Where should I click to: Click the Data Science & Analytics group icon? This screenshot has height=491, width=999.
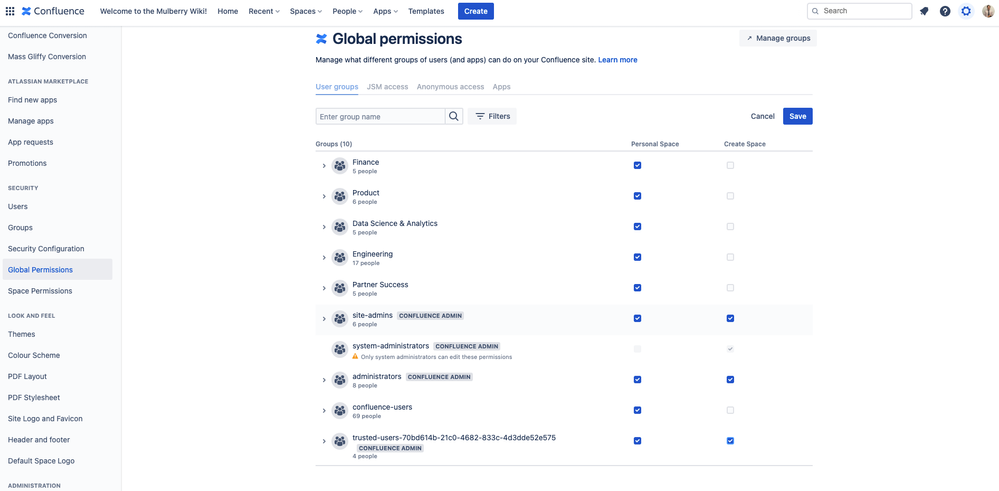point(340,227)
